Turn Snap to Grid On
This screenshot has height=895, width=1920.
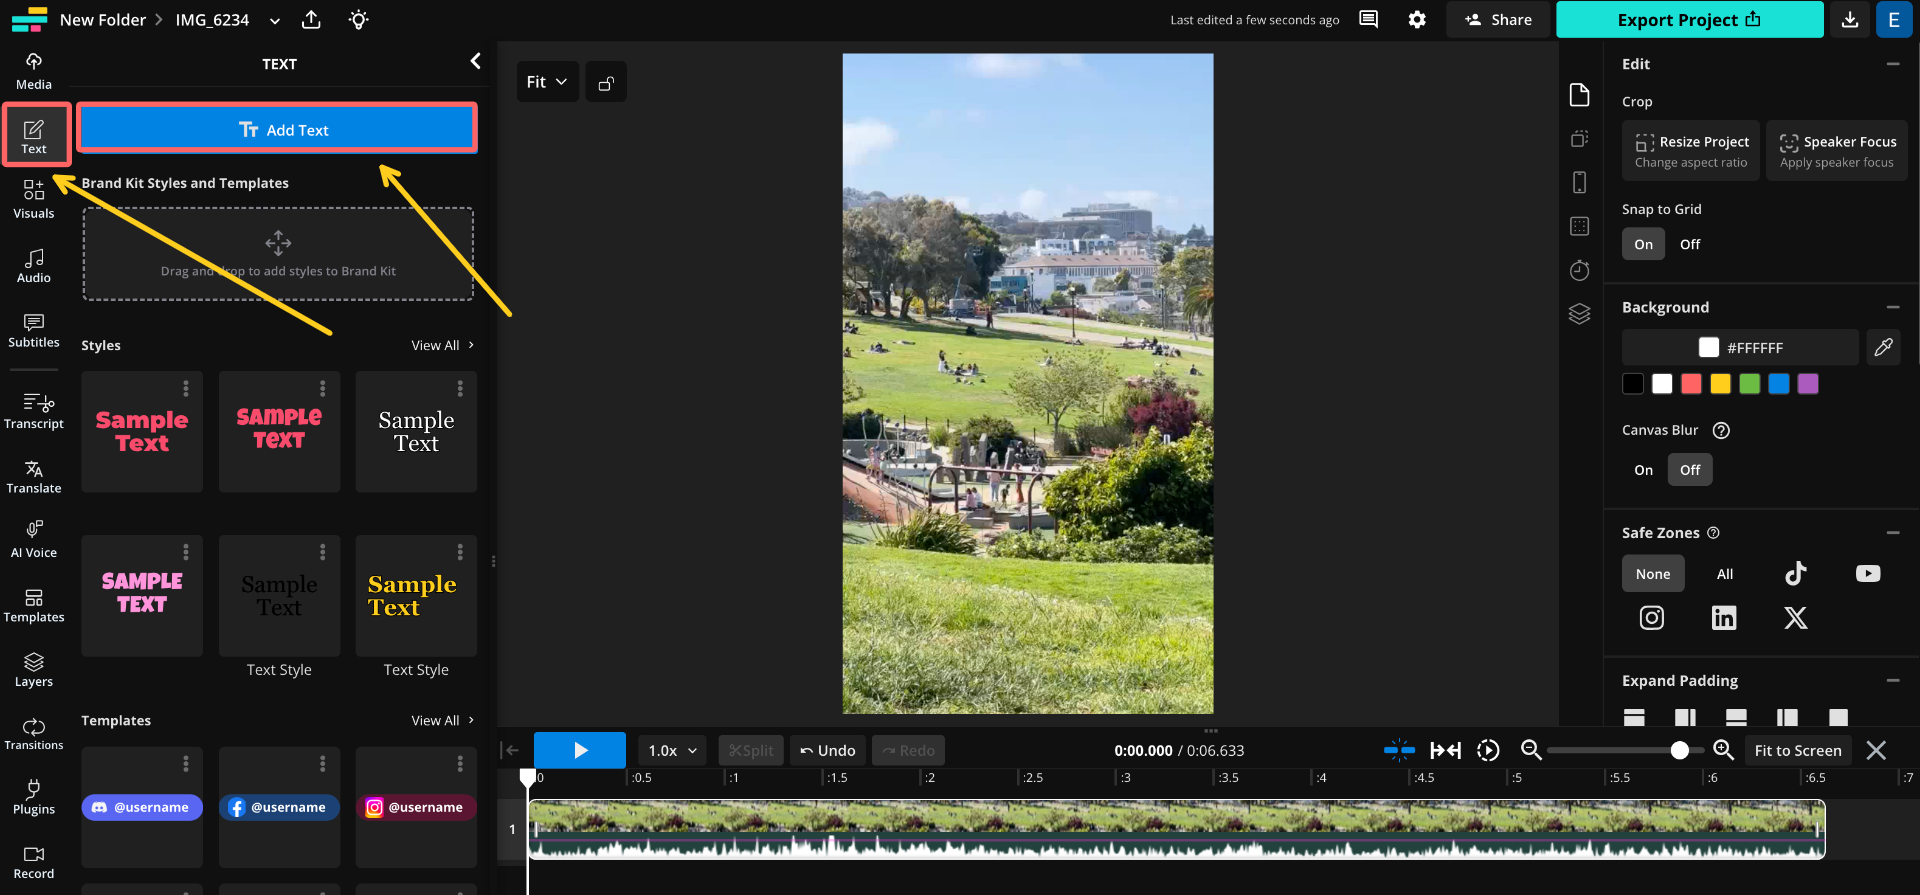[x=1643, y=244]
